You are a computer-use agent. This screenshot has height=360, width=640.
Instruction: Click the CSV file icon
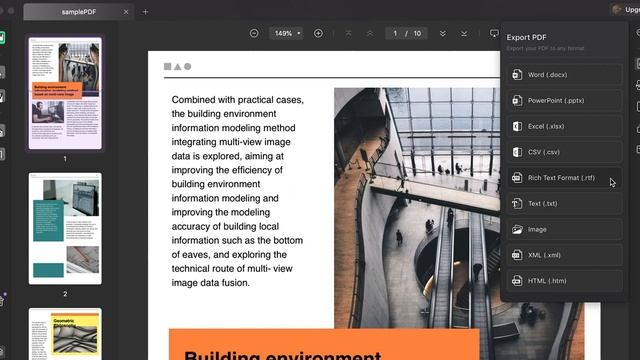(517, 152)
